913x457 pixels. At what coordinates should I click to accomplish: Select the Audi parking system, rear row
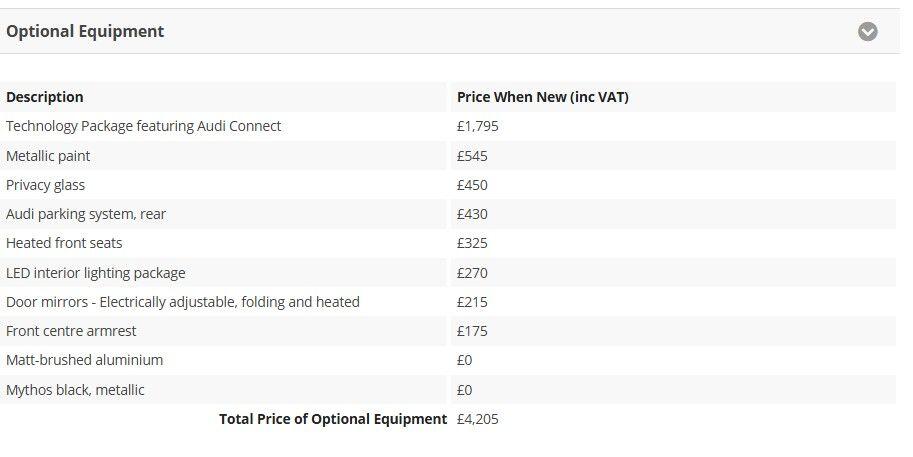coord(448,214)
